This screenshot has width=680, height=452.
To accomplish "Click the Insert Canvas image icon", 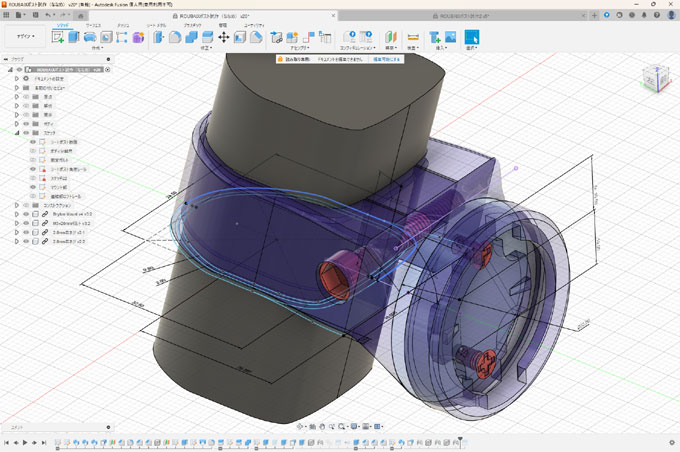I will click(x=451, y=37).
